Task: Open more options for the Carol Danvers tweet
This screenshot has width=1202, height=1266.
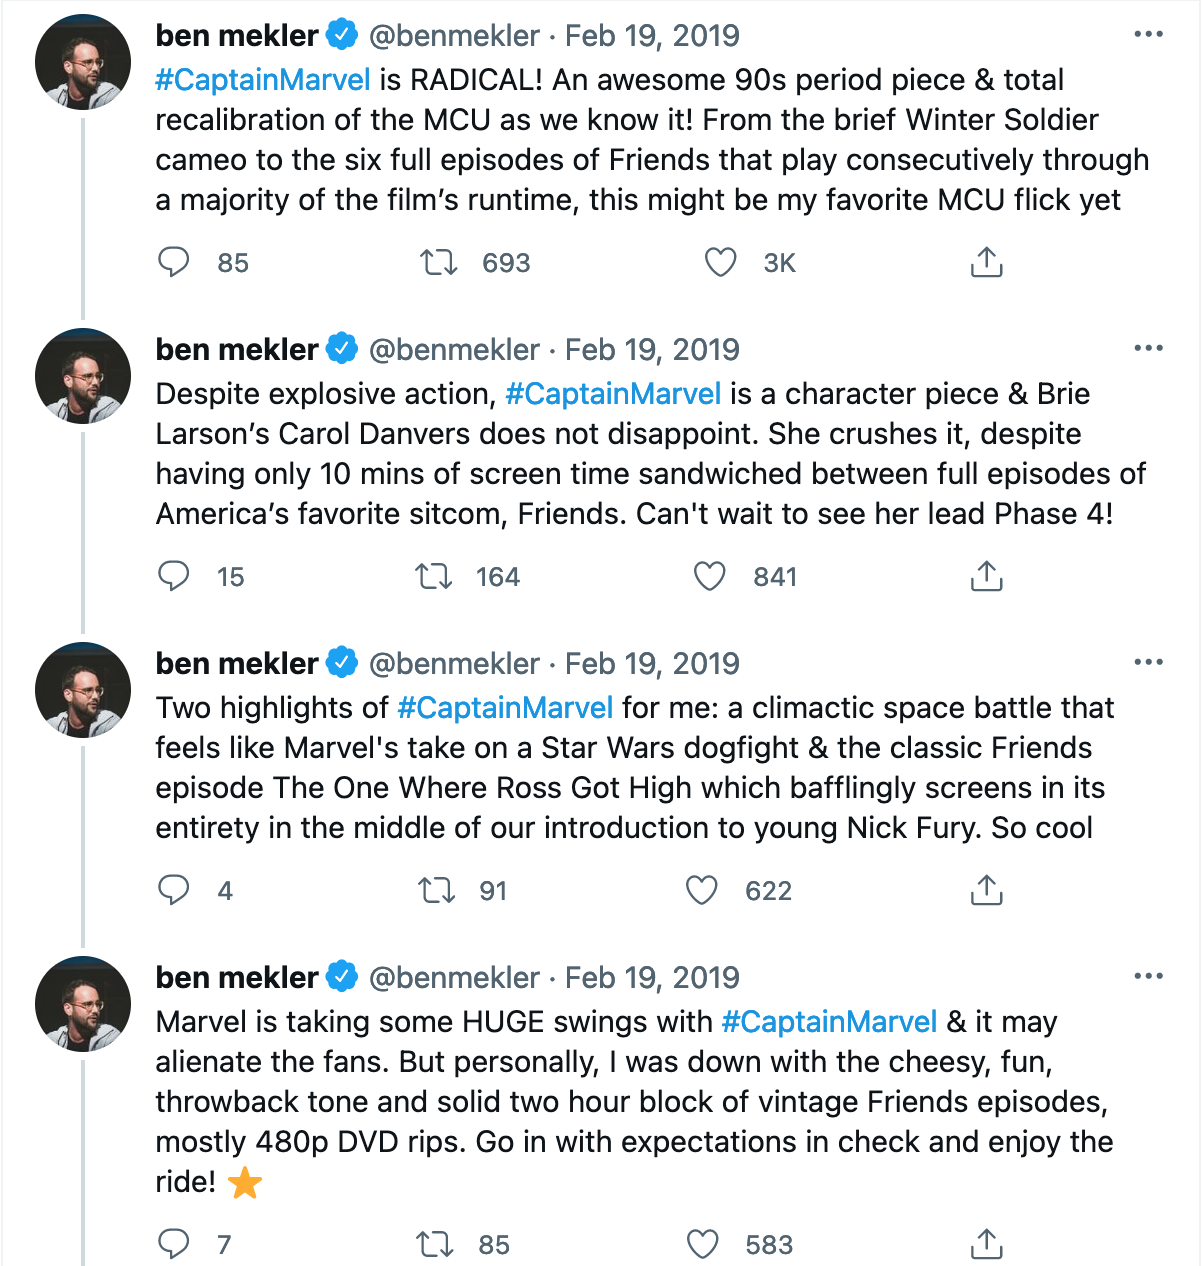Action: tap(1148, 349)
